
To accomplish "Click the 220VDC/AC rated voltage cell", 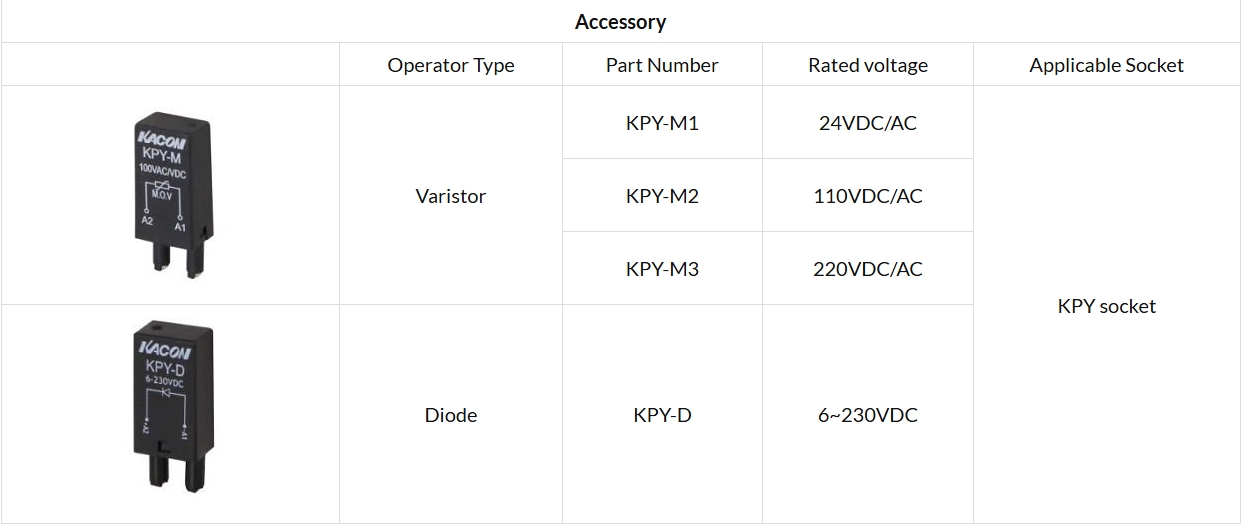I will click(868, 269).
